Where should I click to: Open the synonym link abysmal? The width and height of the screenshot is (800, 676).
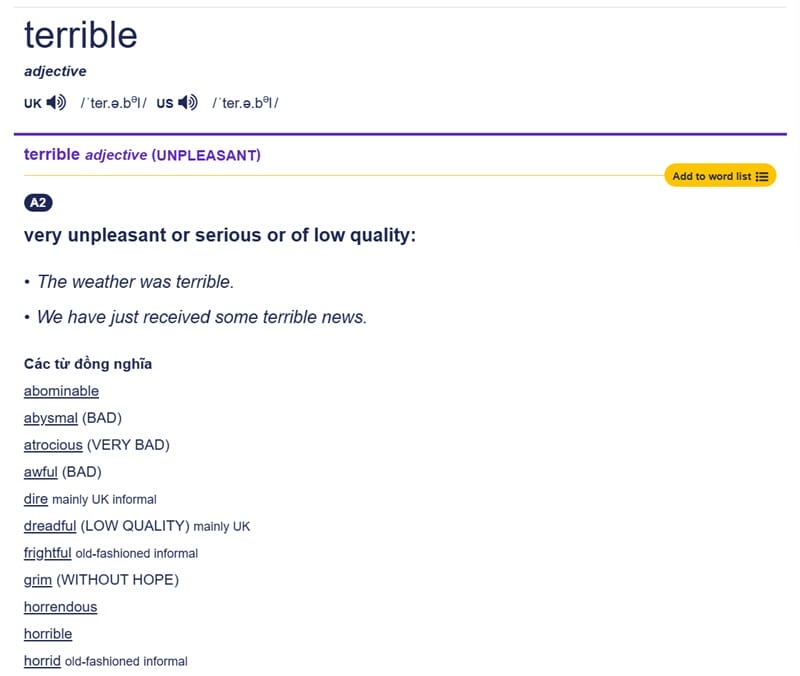[50, 418]
